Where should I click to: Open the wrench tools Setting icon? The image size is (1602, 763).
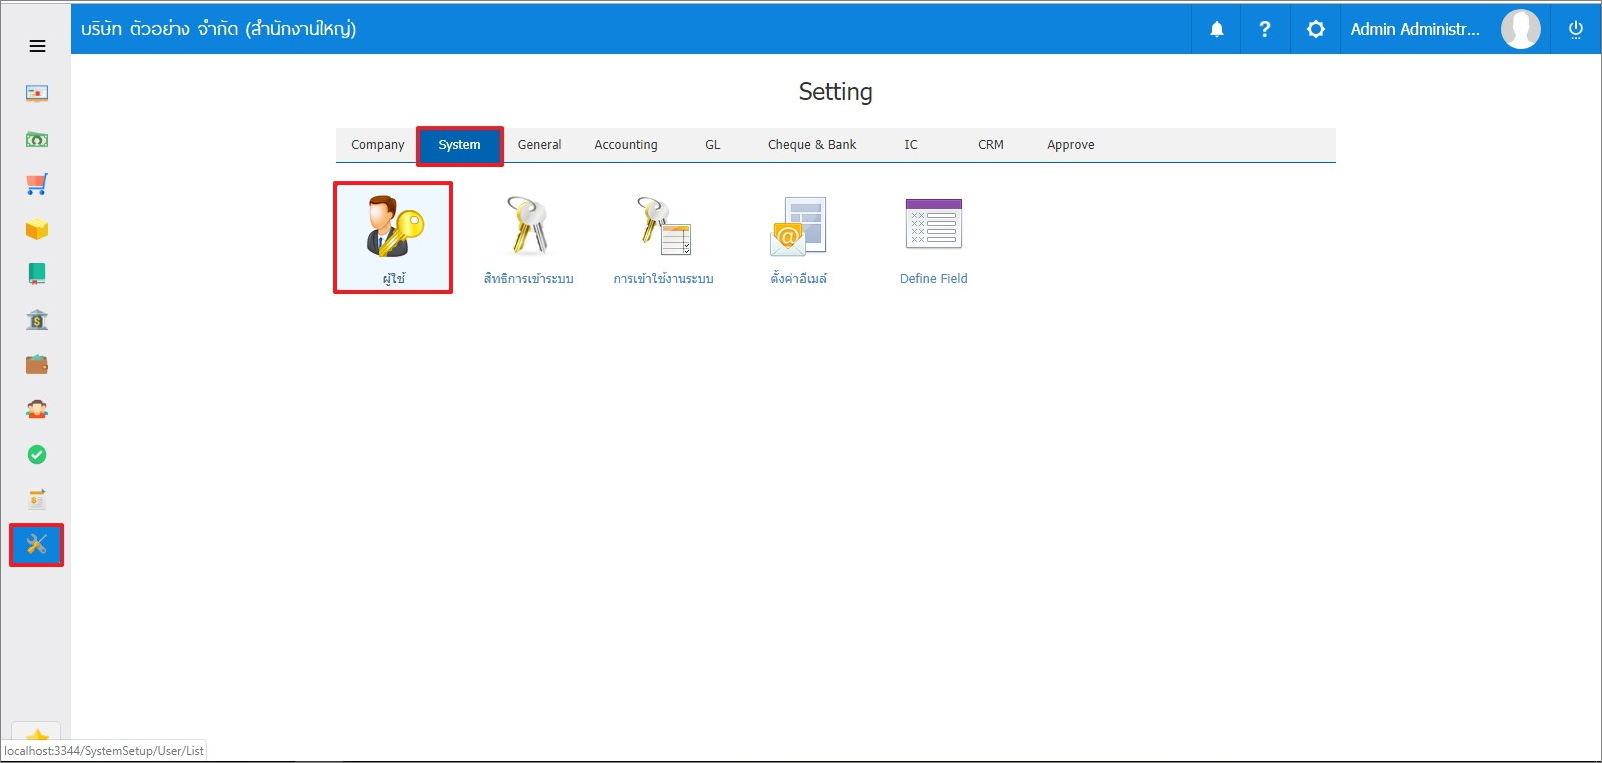[x=37, y=545]
